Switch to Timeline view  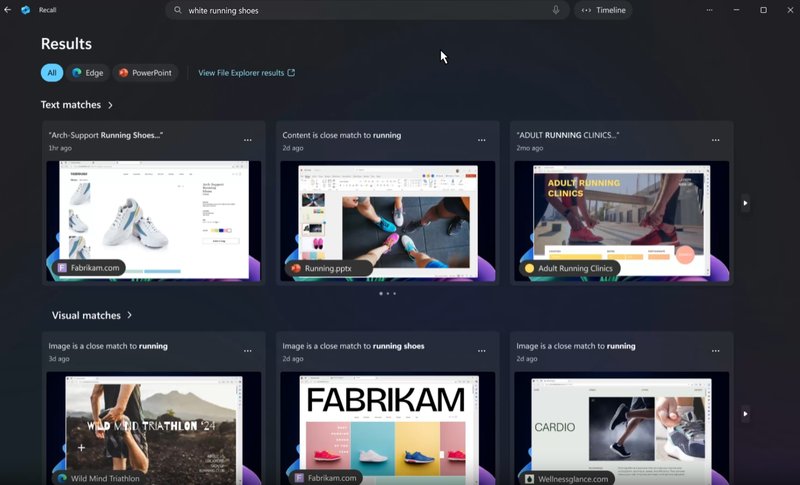pyautogui.click(x=603, y=10)
